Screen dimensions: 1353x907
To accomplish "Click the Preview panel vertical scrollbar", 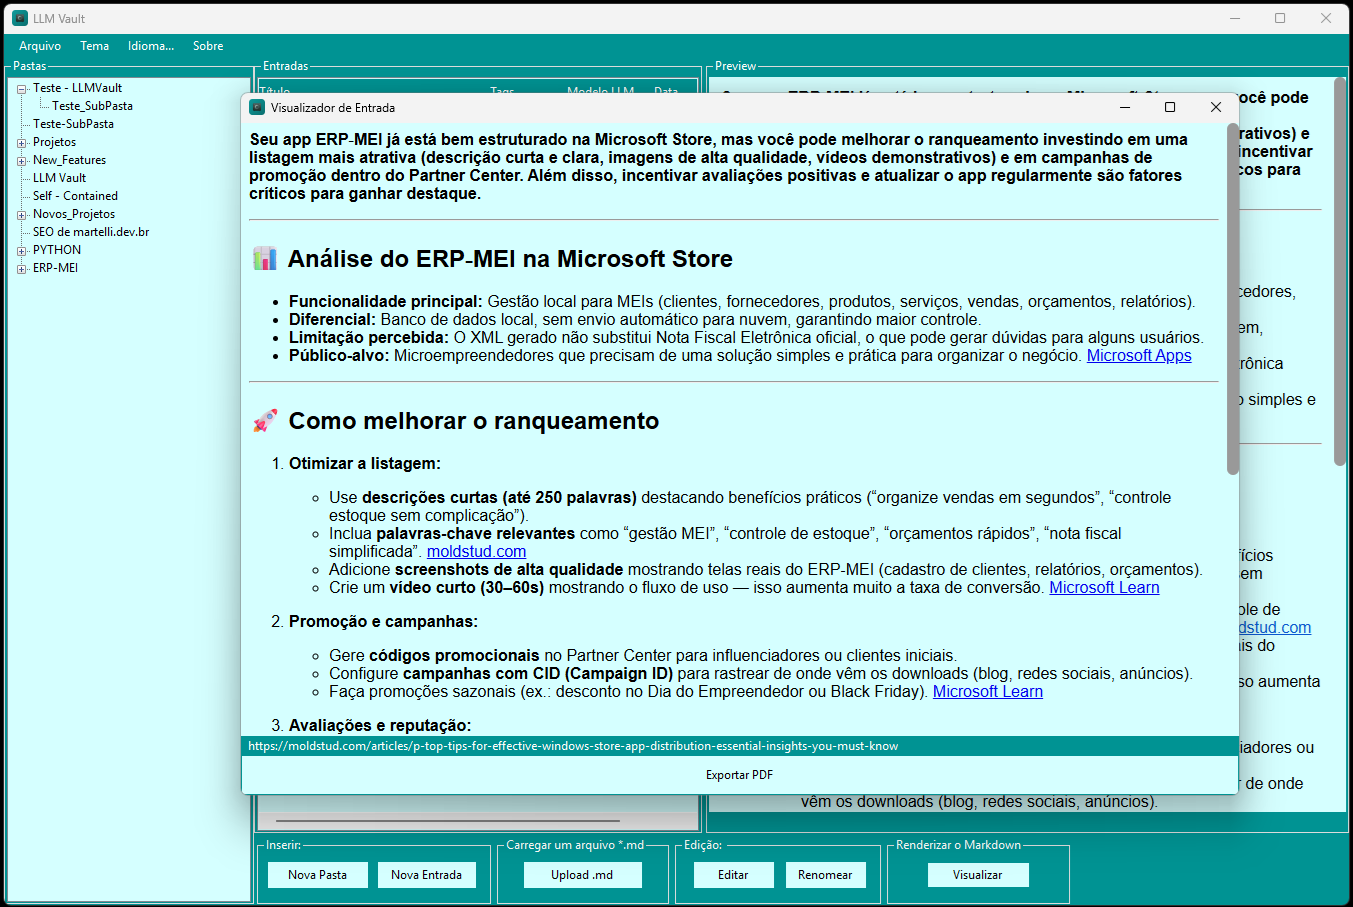I will (x=1340, y=272).
